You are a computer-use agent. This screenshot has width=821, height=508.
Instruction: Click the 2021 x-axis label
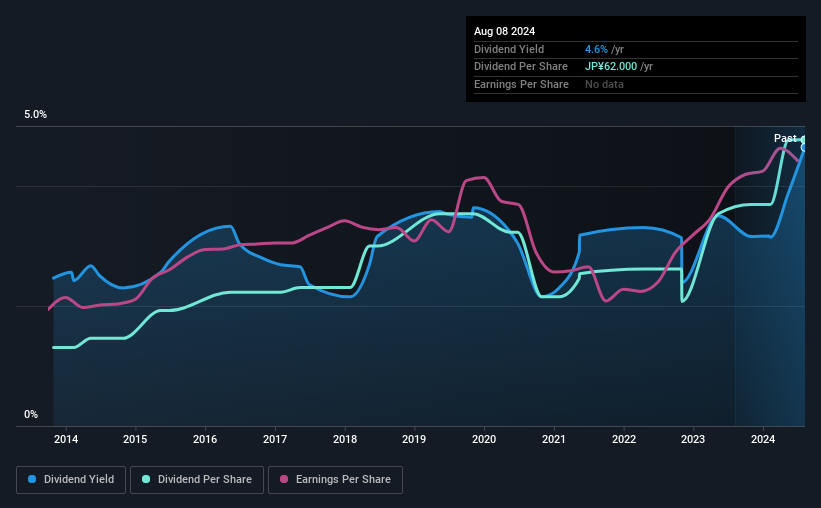tap(554, 438)
